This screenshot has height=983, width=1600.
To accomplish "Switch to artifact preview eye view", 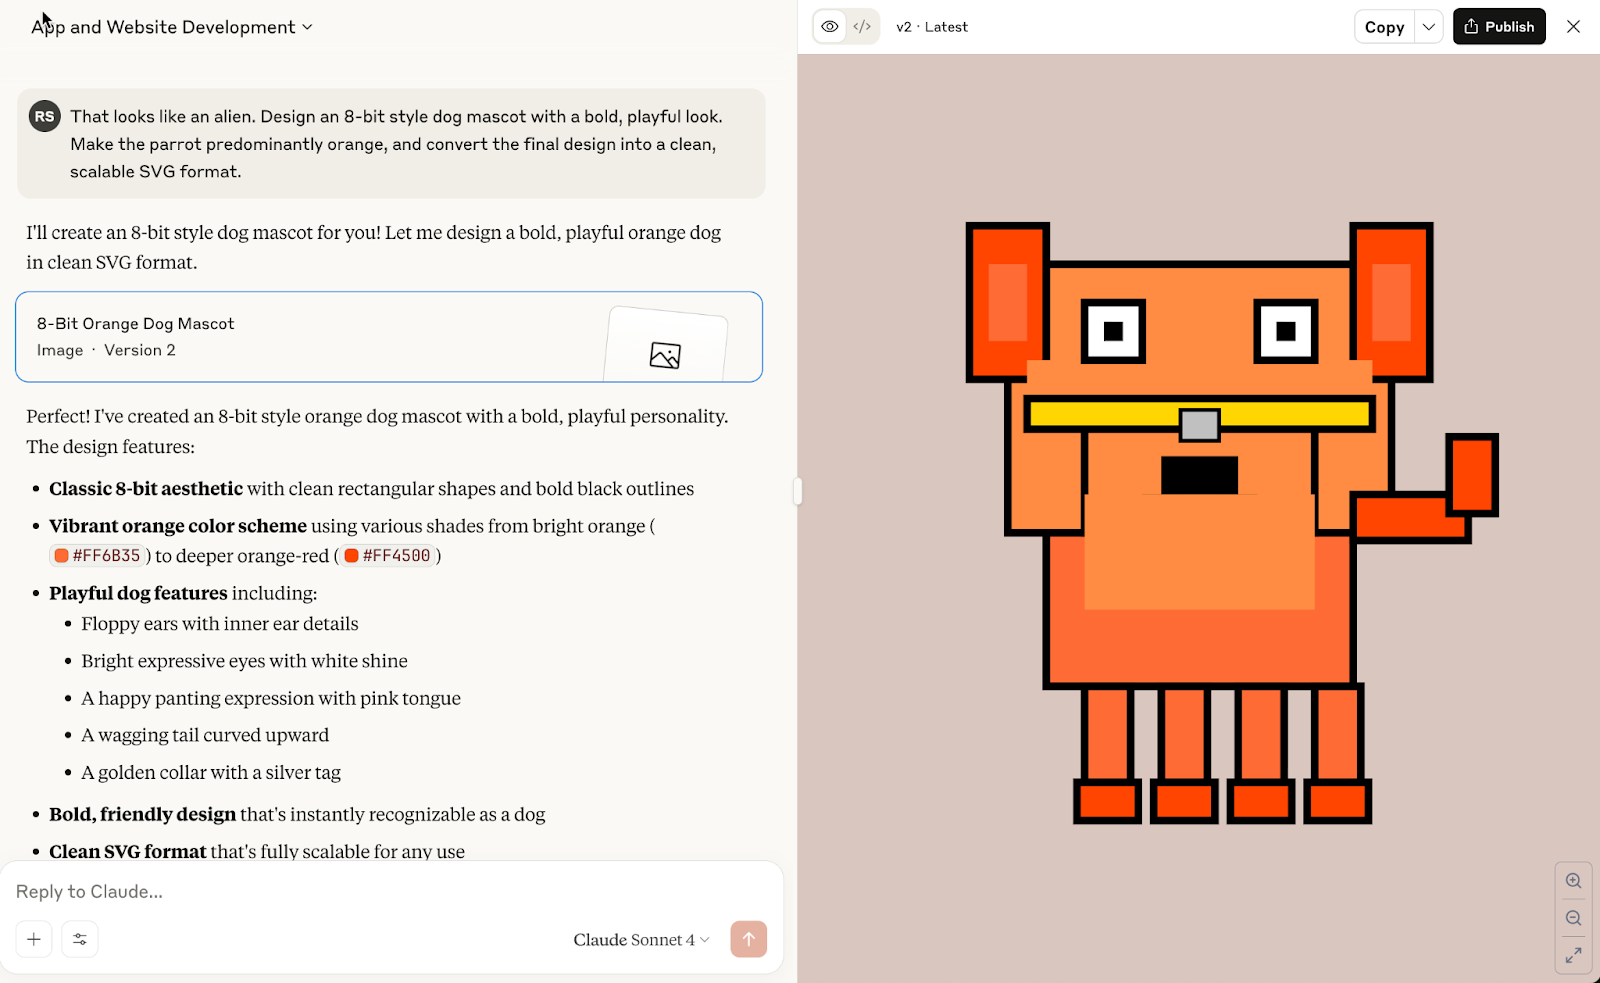I will [830, 27].
